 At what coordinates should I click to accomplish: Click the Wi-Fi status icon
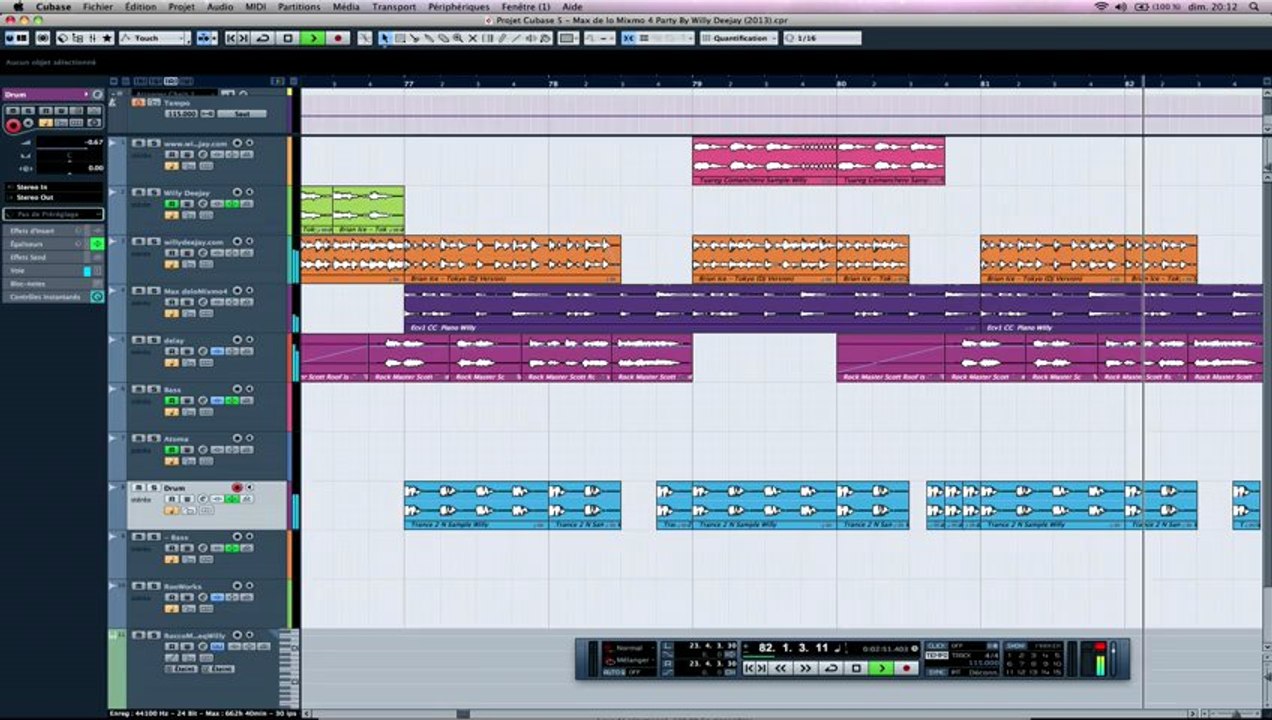point(1101,6)
